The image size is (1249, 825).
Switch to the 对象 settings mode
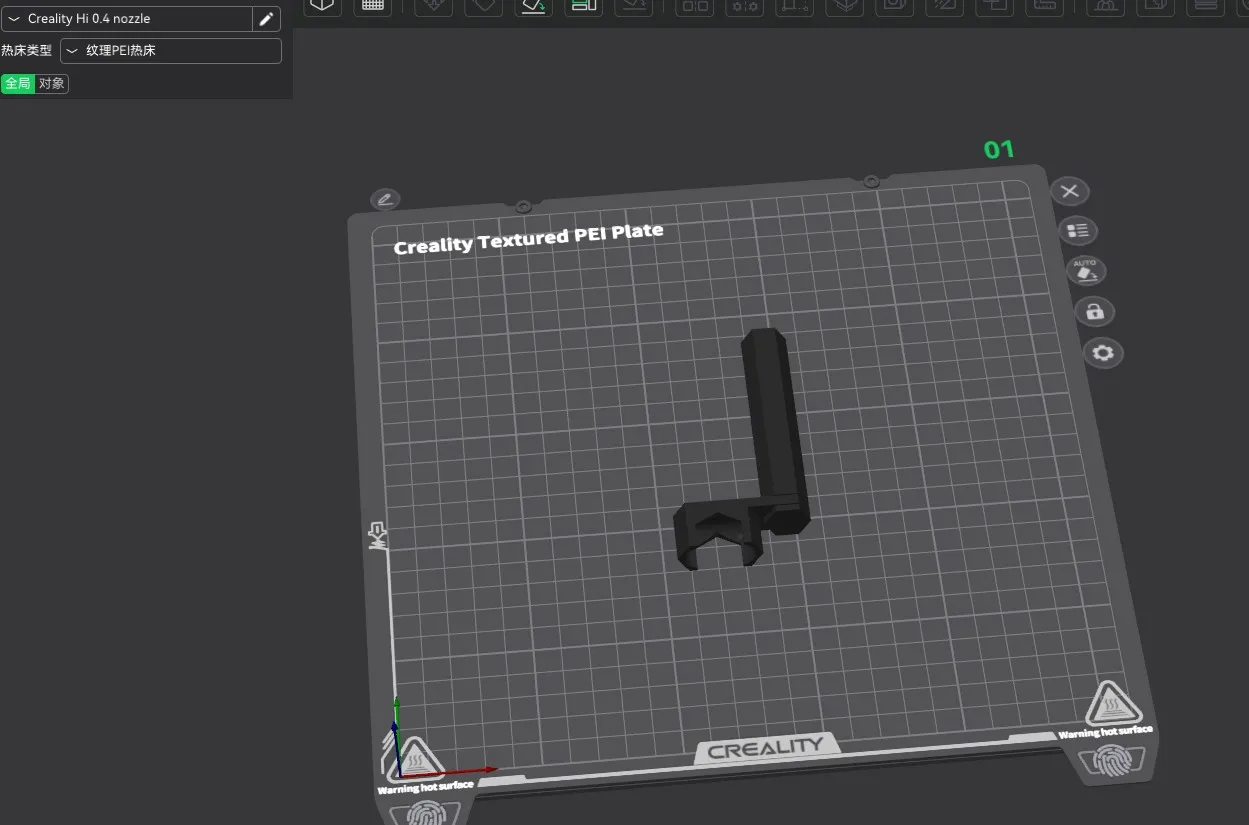click(52, 84)
